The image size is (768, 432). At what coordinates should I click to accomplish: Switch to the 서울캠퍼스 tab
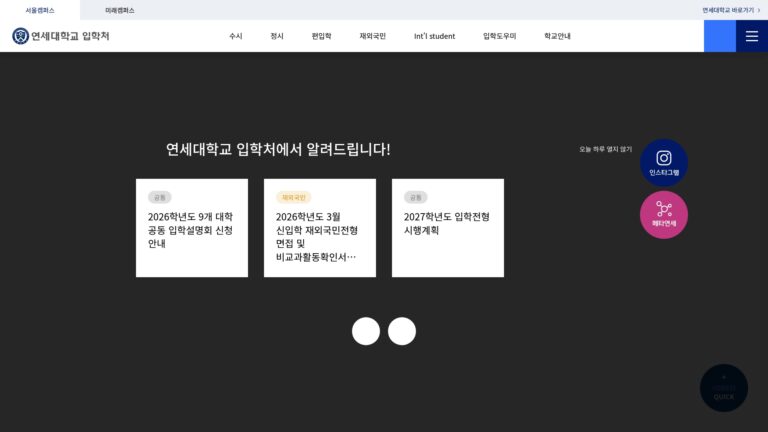tap(40, 10)
